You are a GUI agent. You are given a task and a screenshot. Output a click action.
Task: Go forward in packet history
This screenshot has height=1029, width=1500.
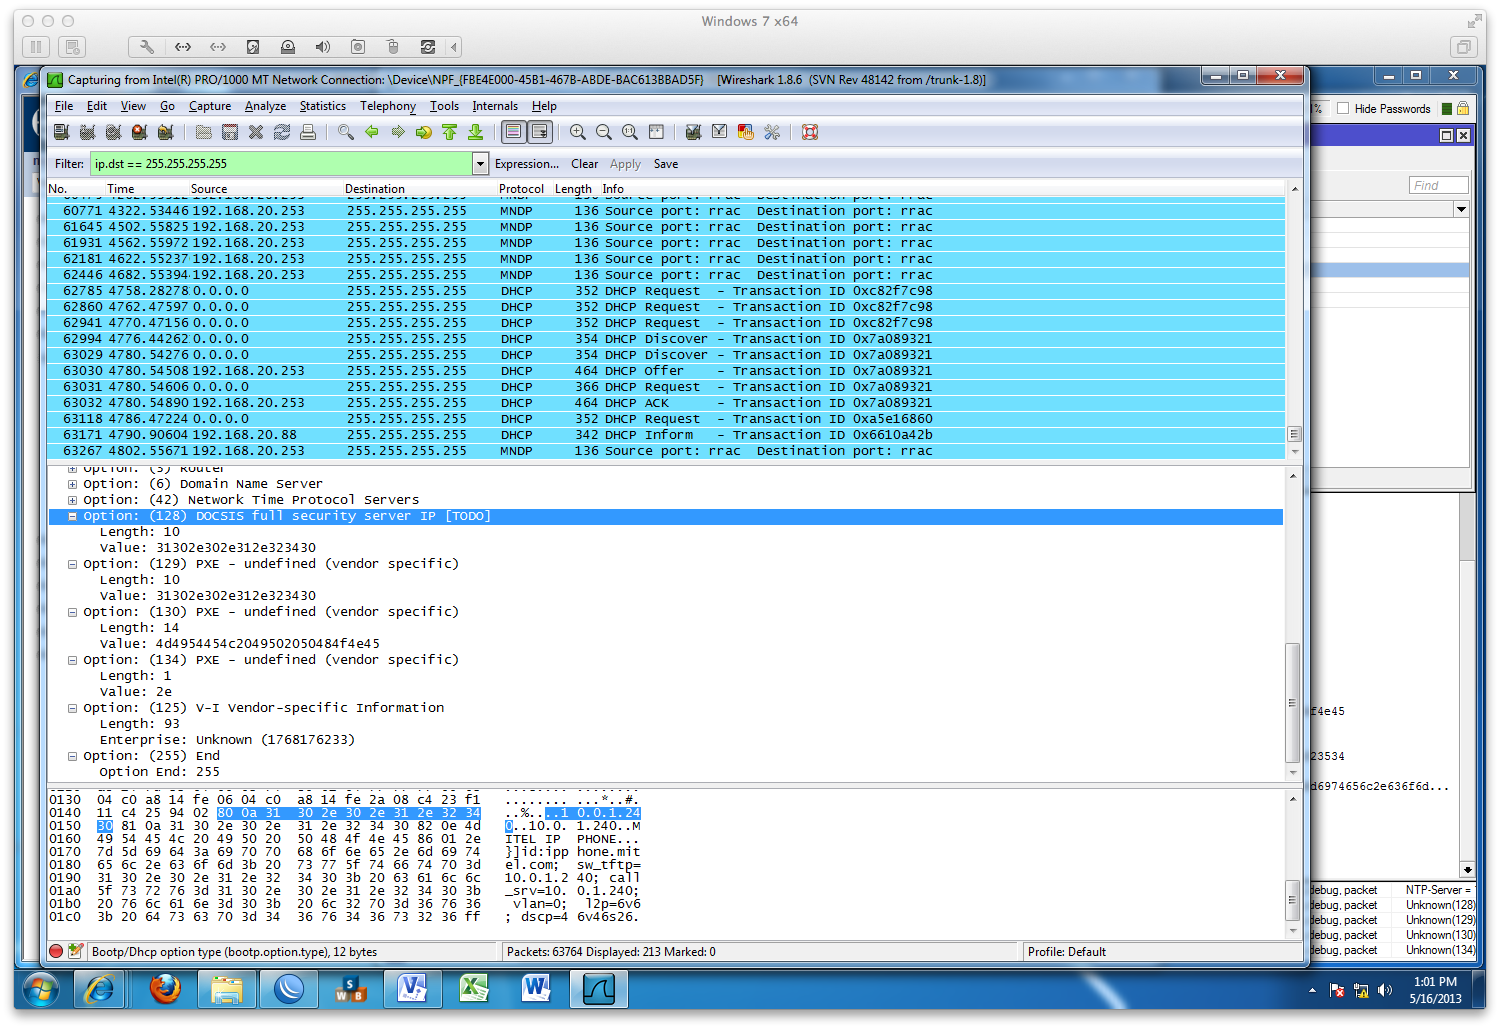click(397, 132)
